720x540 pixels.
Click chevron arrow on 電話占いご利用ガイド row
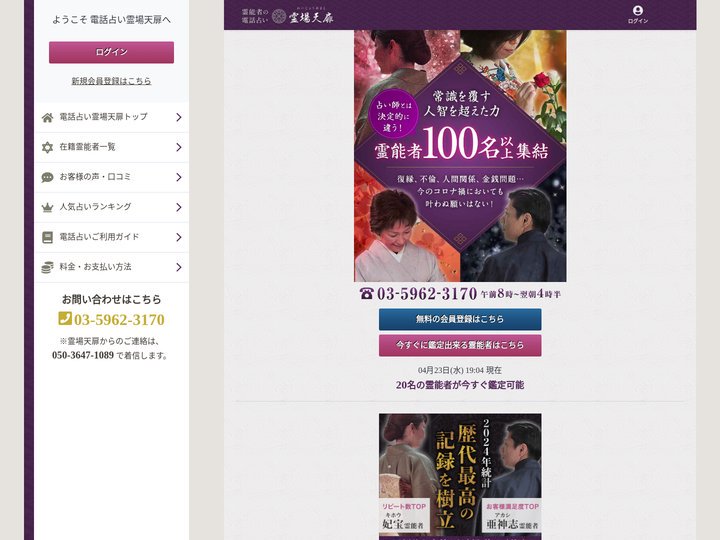[x=179, y=237]
